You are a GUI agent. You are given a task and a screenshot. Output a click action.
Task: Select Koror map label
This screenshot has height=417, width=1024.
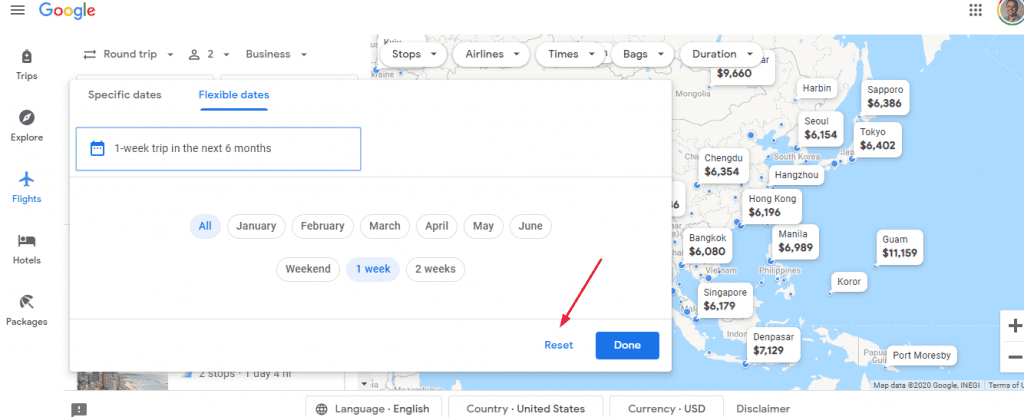pos(849,282)
